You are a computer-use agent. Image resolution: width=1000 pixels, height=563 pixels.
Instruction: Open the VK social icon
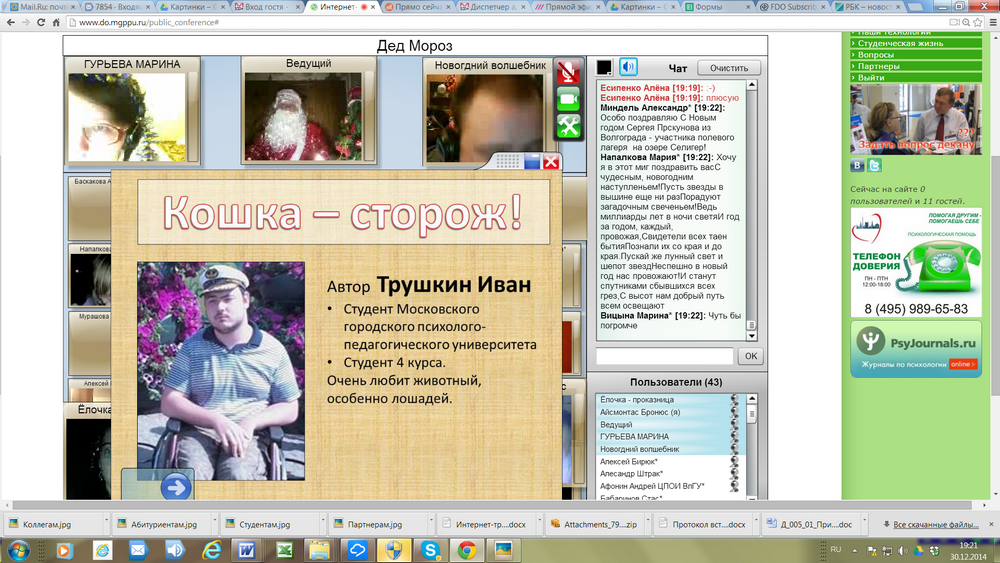857,166
